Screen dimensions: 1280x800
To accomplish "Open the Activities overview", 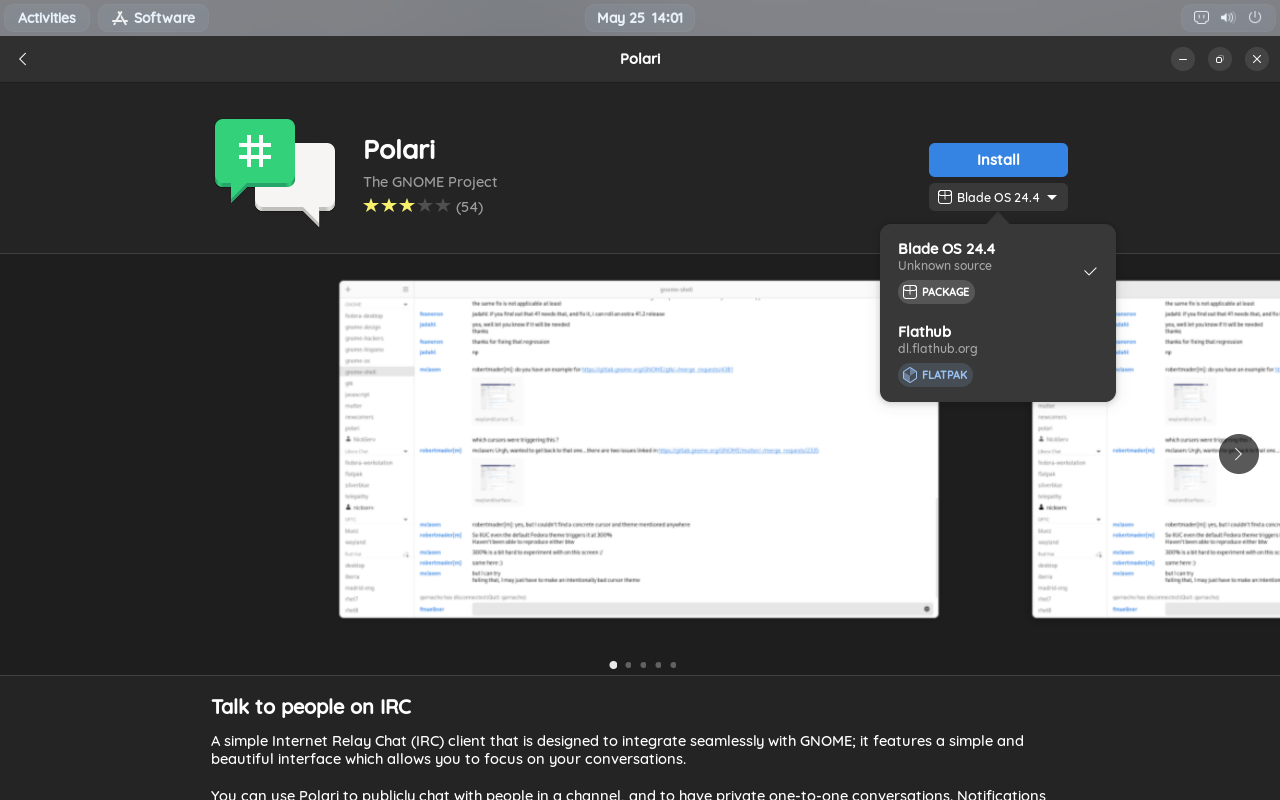I will (x=47, y=18).
